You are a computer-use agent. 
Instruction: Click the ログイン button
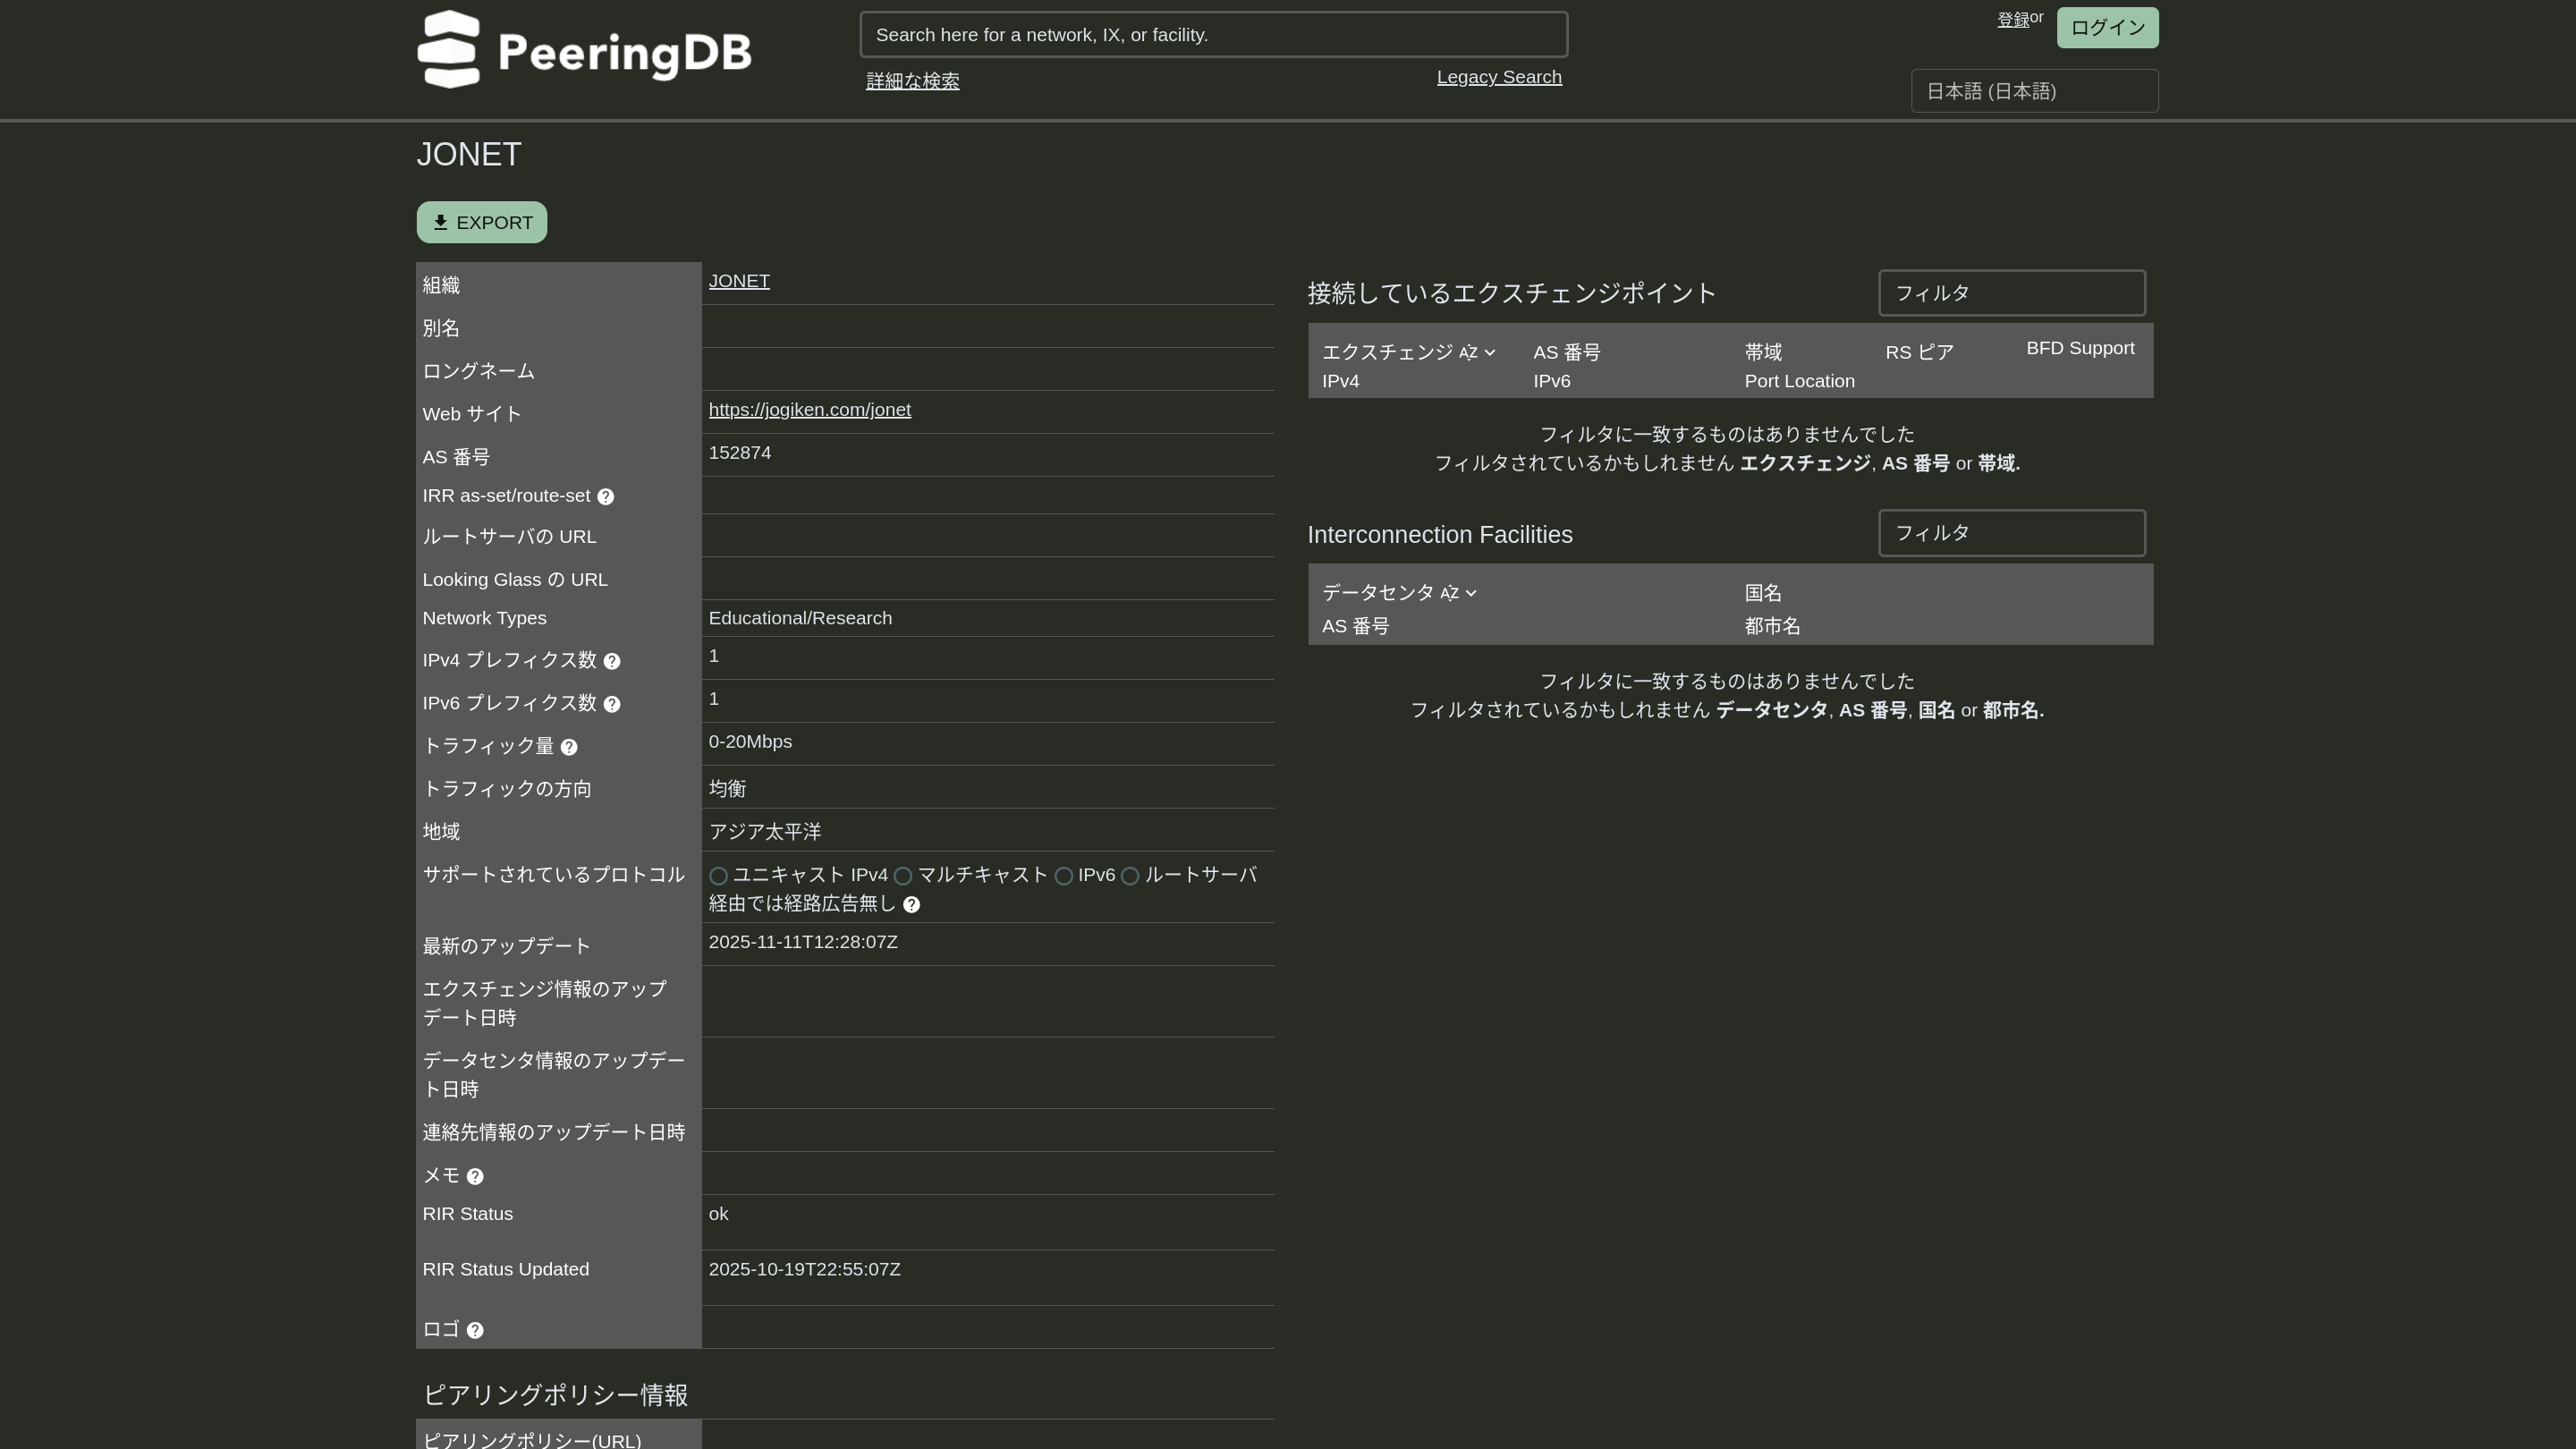[x=2107, y=28]
